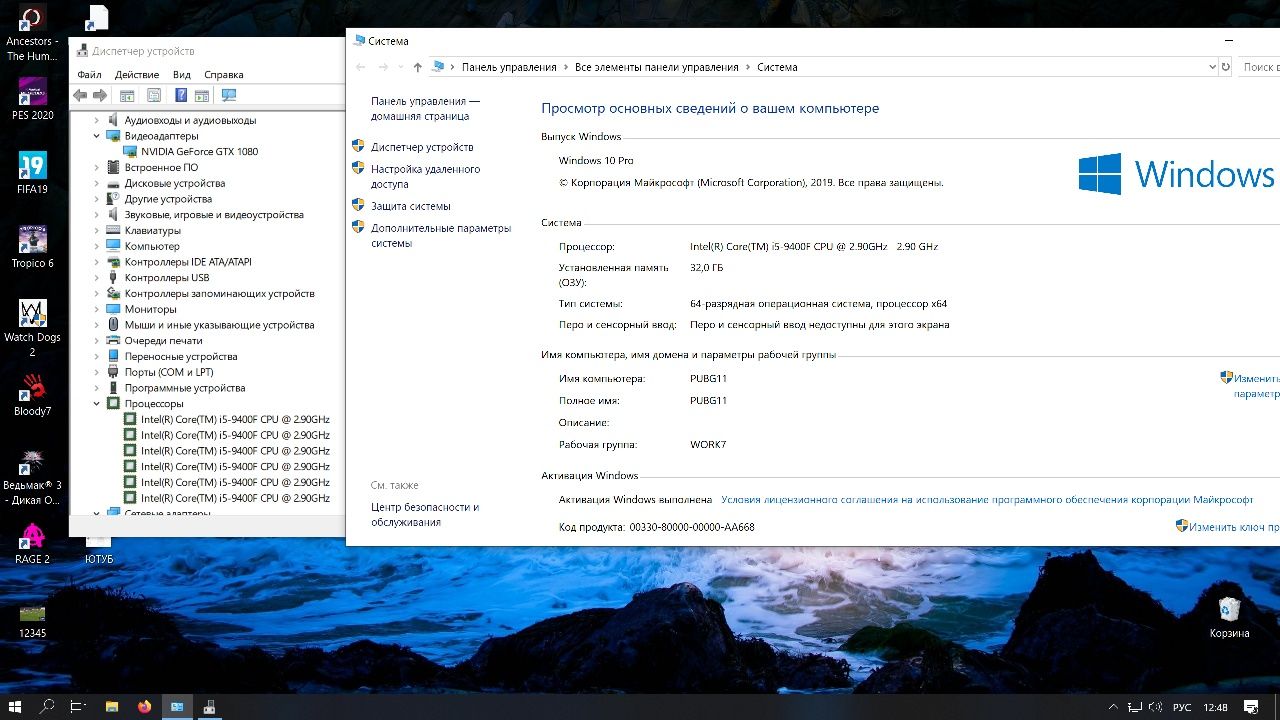Open taskbar search magnifier

pyautogui.click(x=47, y=706)
